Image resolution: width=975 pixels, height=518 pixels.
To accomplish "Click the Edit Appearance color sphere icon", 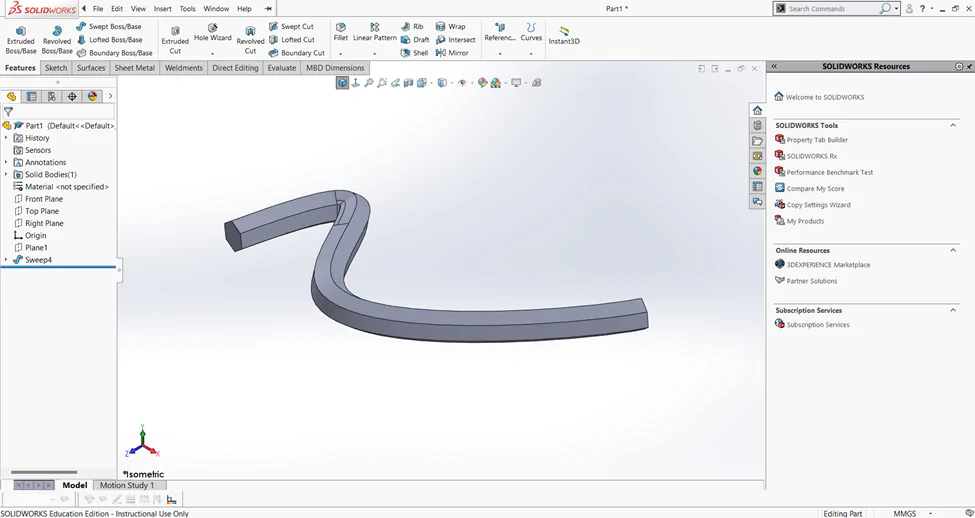I will (x=482, y=83).
